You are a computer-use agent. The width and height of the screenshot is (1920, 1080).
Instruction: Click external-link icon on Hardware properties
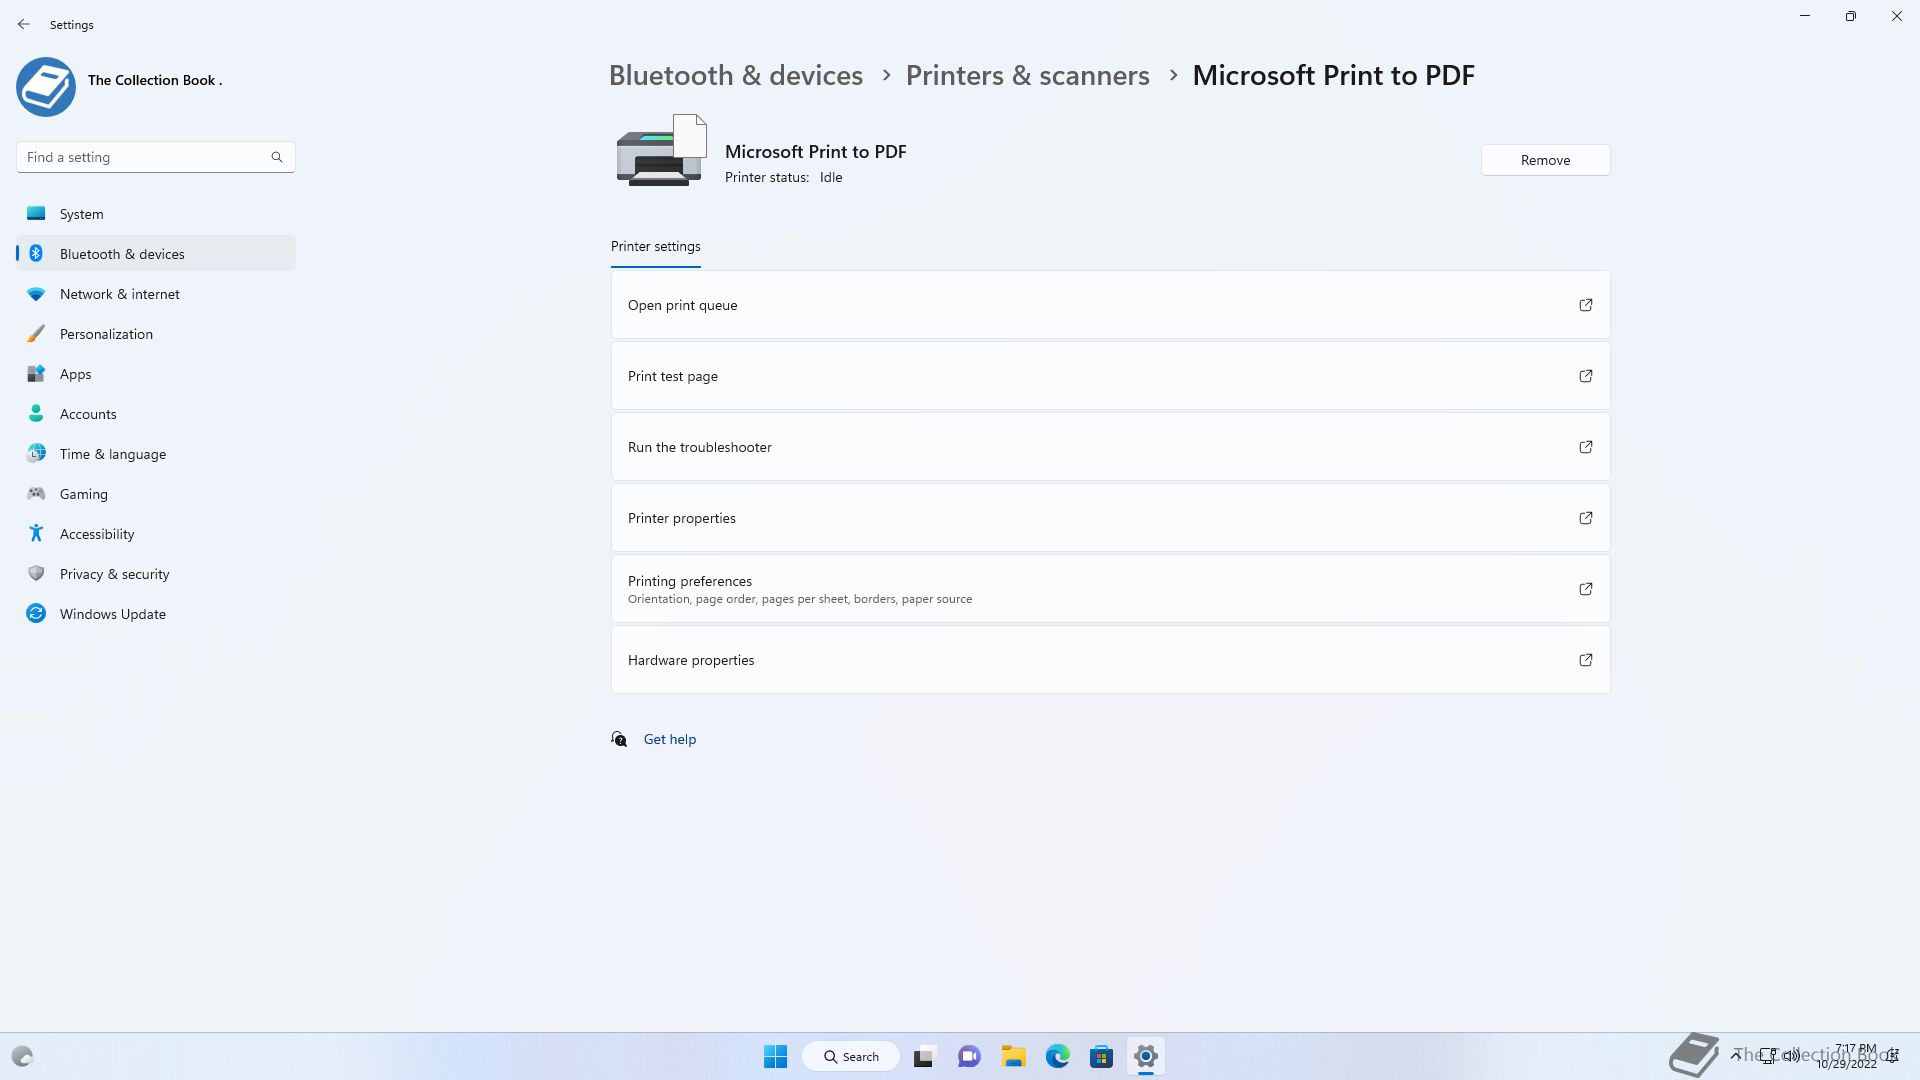[x=1586, y=660]
